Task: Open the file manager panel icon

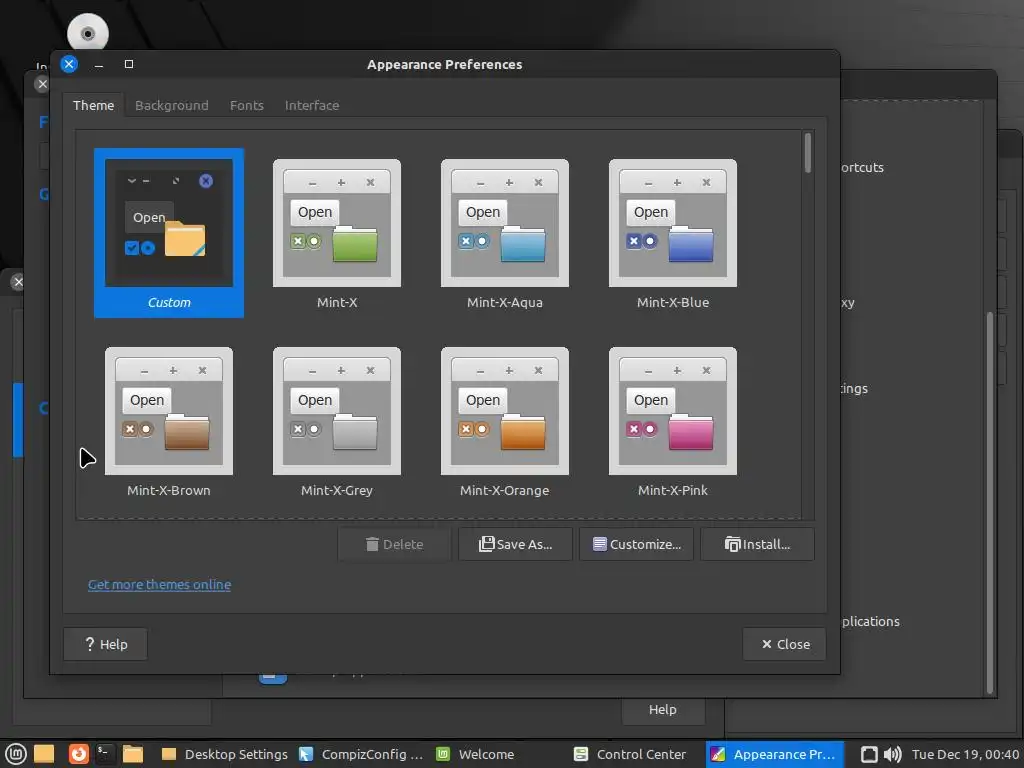Action: 133,754
